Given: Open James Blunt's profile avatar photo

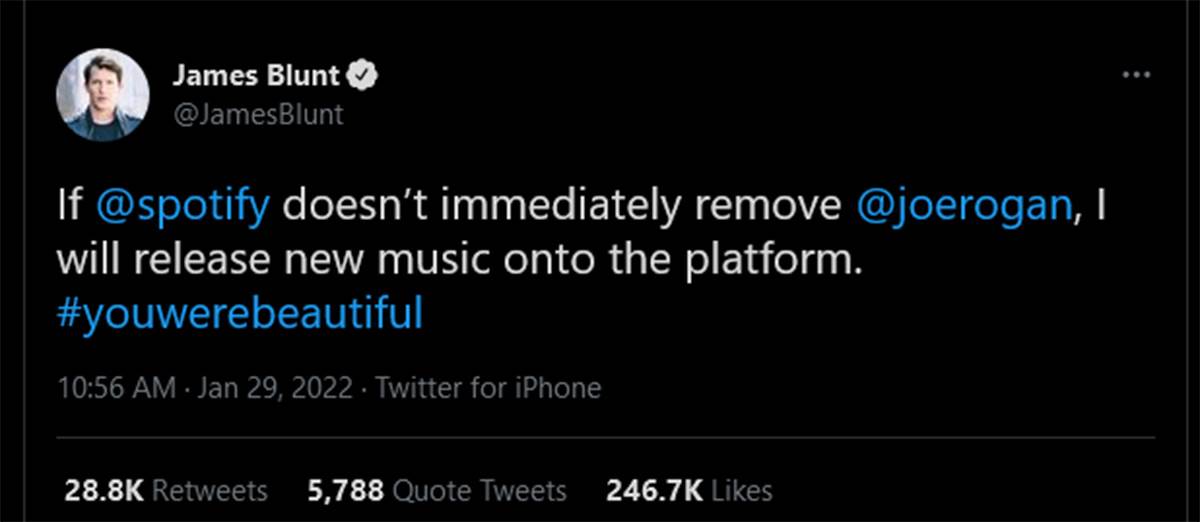Looking at the screenshot, I should coord(101,93).
